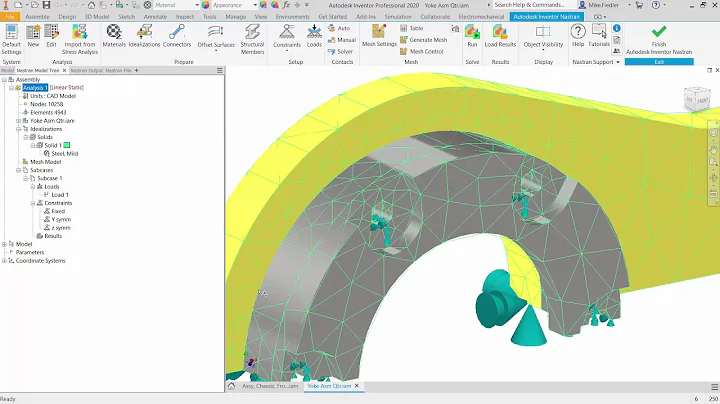Collapse the Solids tree node
This screenshot has height=404, width=720.
[x=26, y=137]
